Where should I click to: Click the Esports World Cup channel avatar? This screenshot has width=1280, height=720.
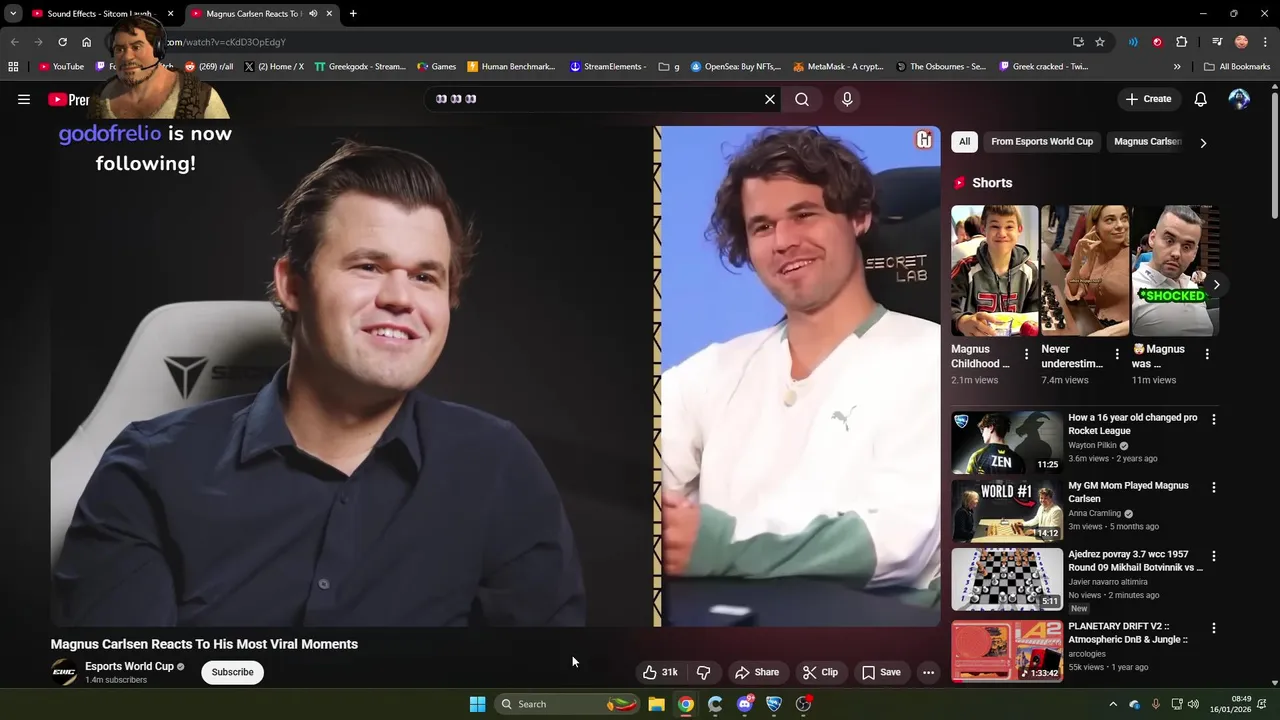[64, 672]
